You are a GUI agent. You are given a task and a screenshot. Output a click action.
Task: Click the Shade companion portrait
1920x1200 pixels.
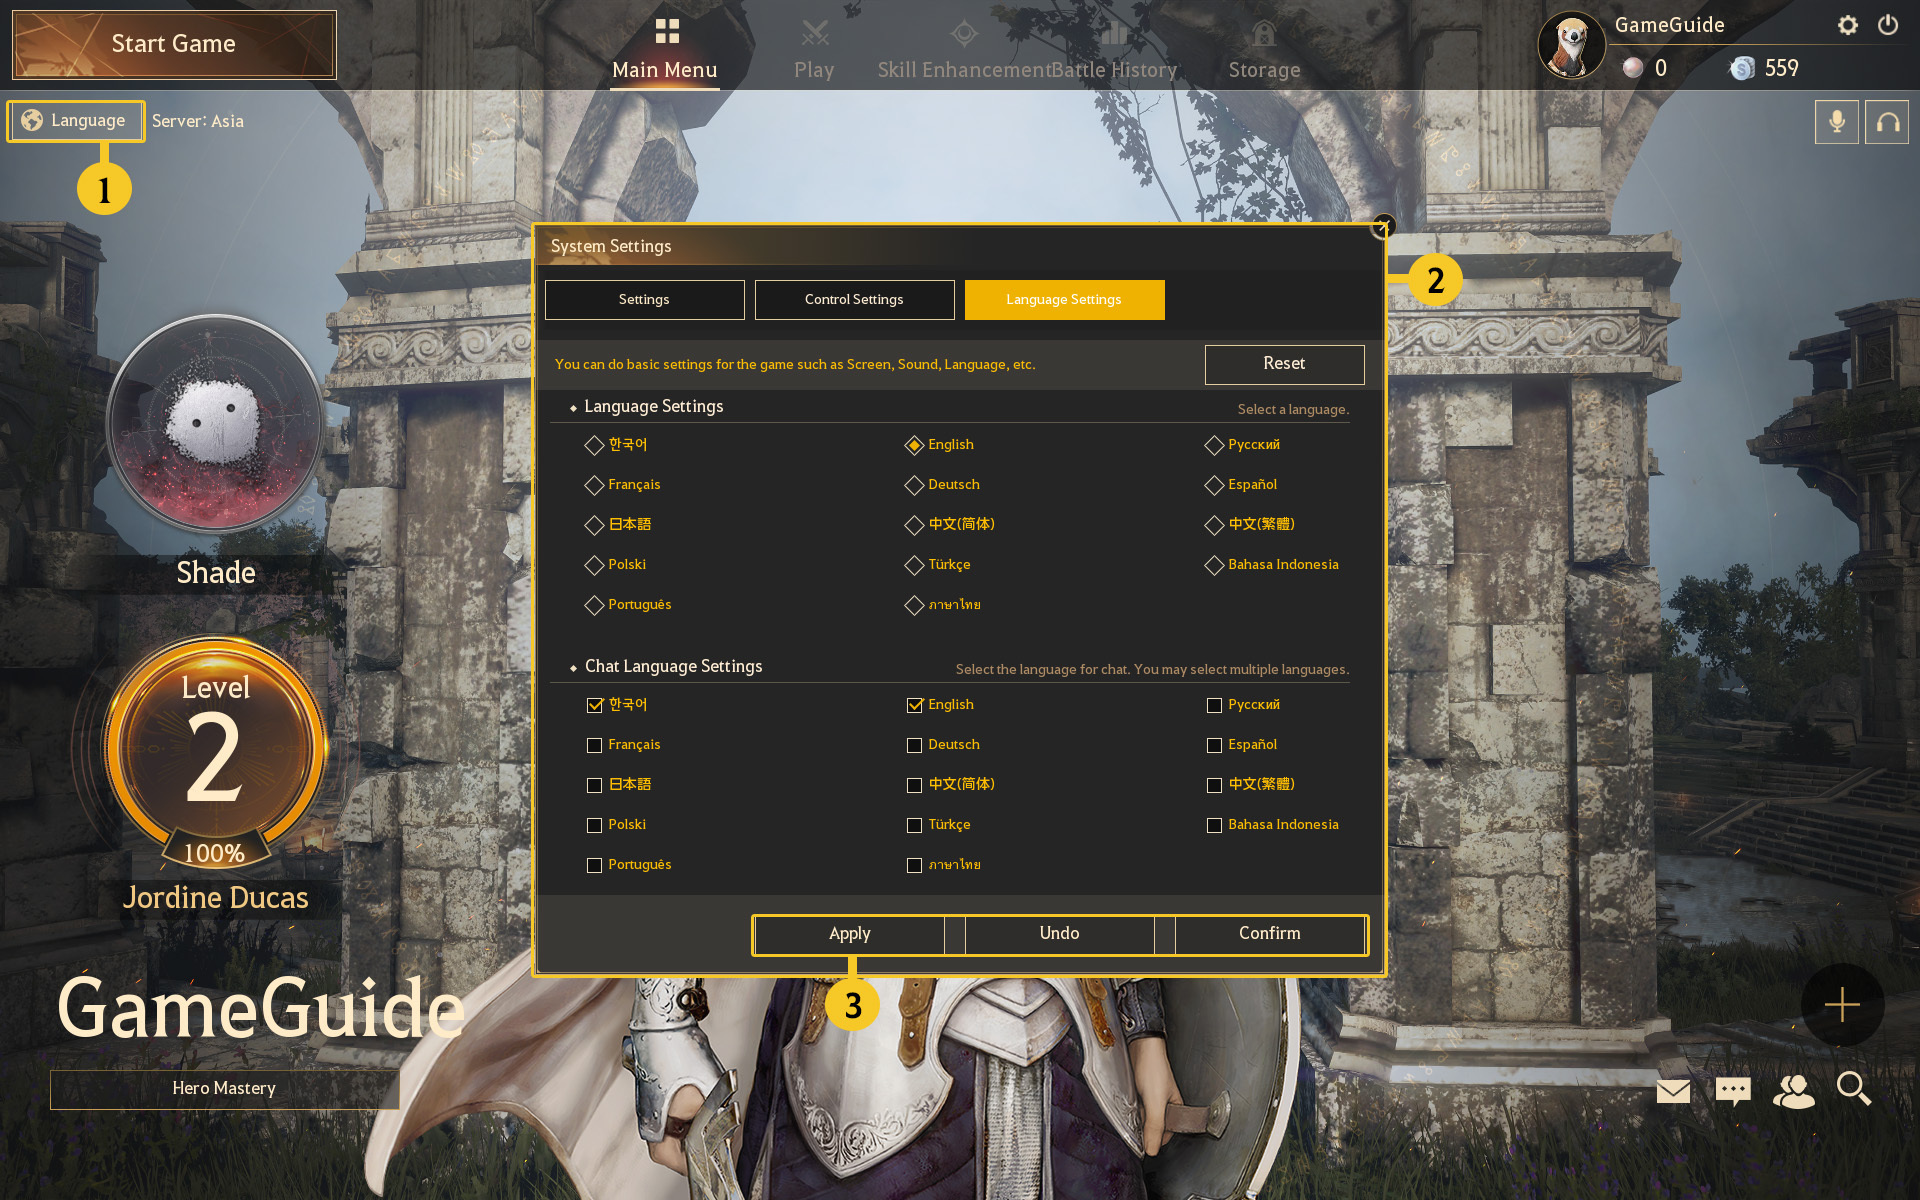215,423
